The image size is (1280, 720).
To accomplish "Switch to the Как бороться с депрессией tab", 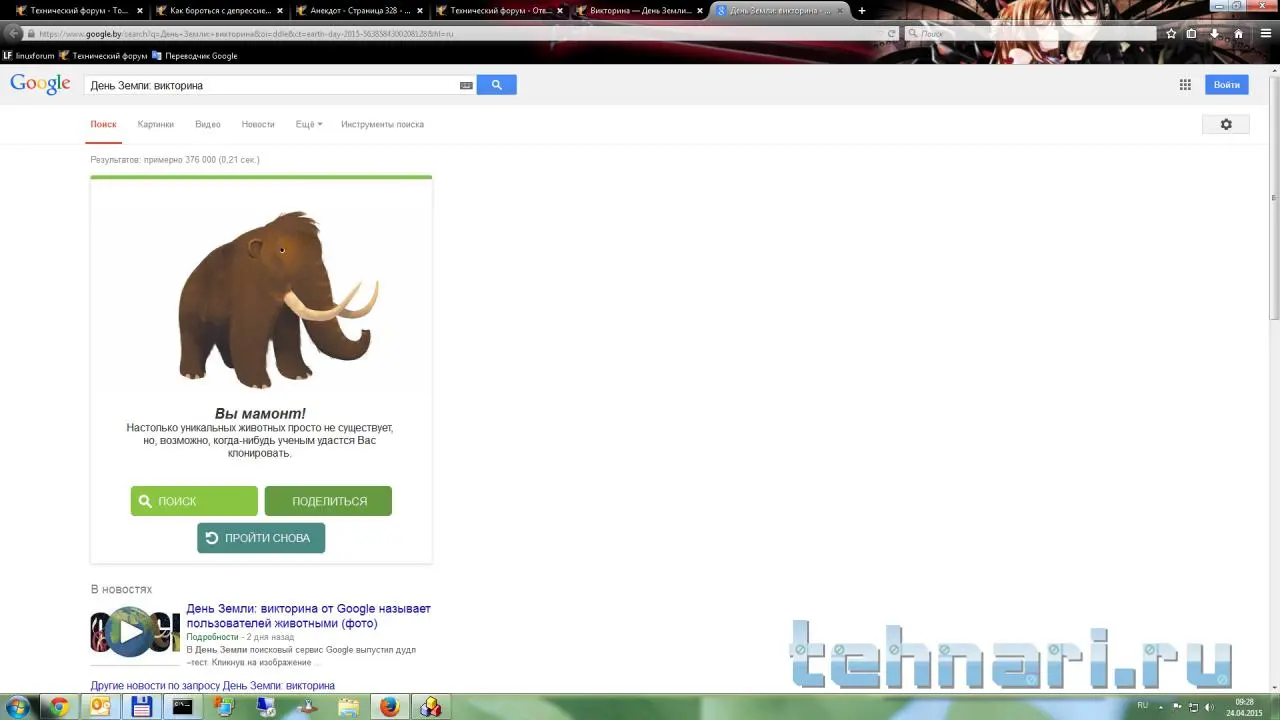I will pyautogui.click(x=221, y=11).
